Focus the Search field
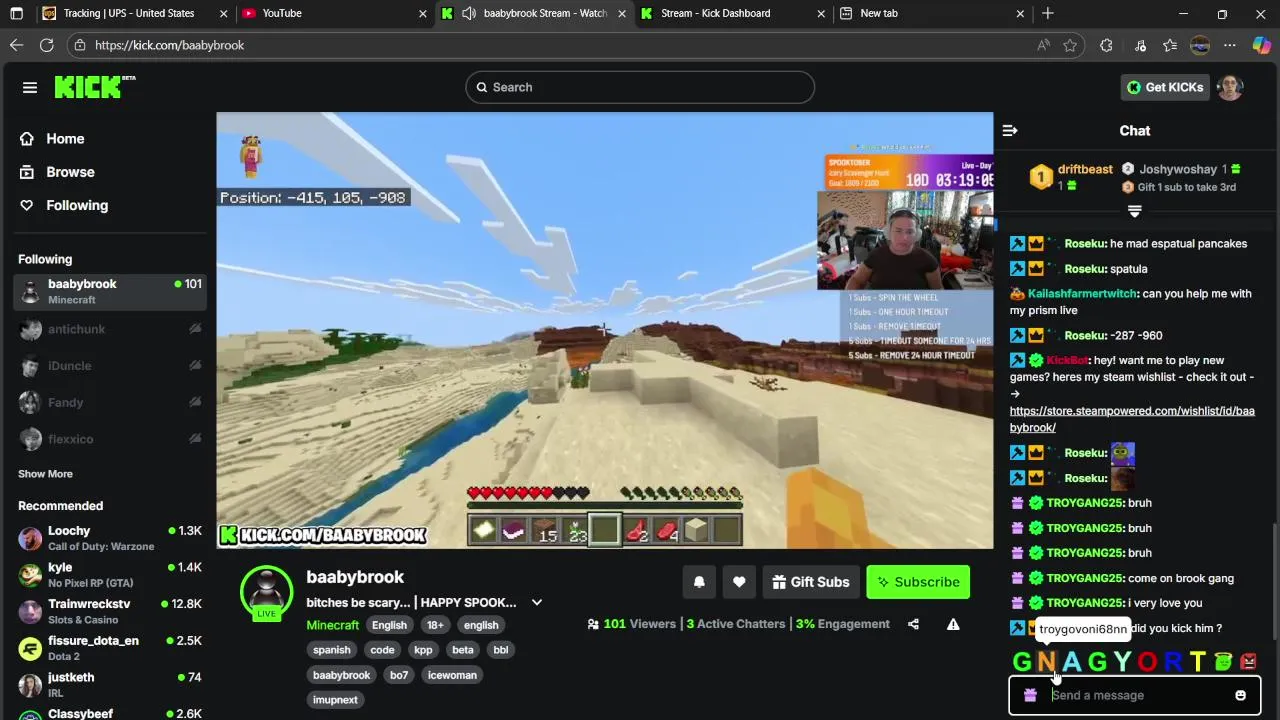 click(640, 87)
